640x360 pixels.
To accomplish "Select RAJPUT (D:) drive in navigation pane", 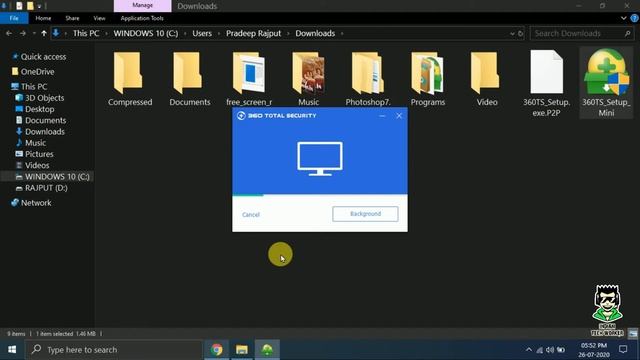I will coord(41,188).
